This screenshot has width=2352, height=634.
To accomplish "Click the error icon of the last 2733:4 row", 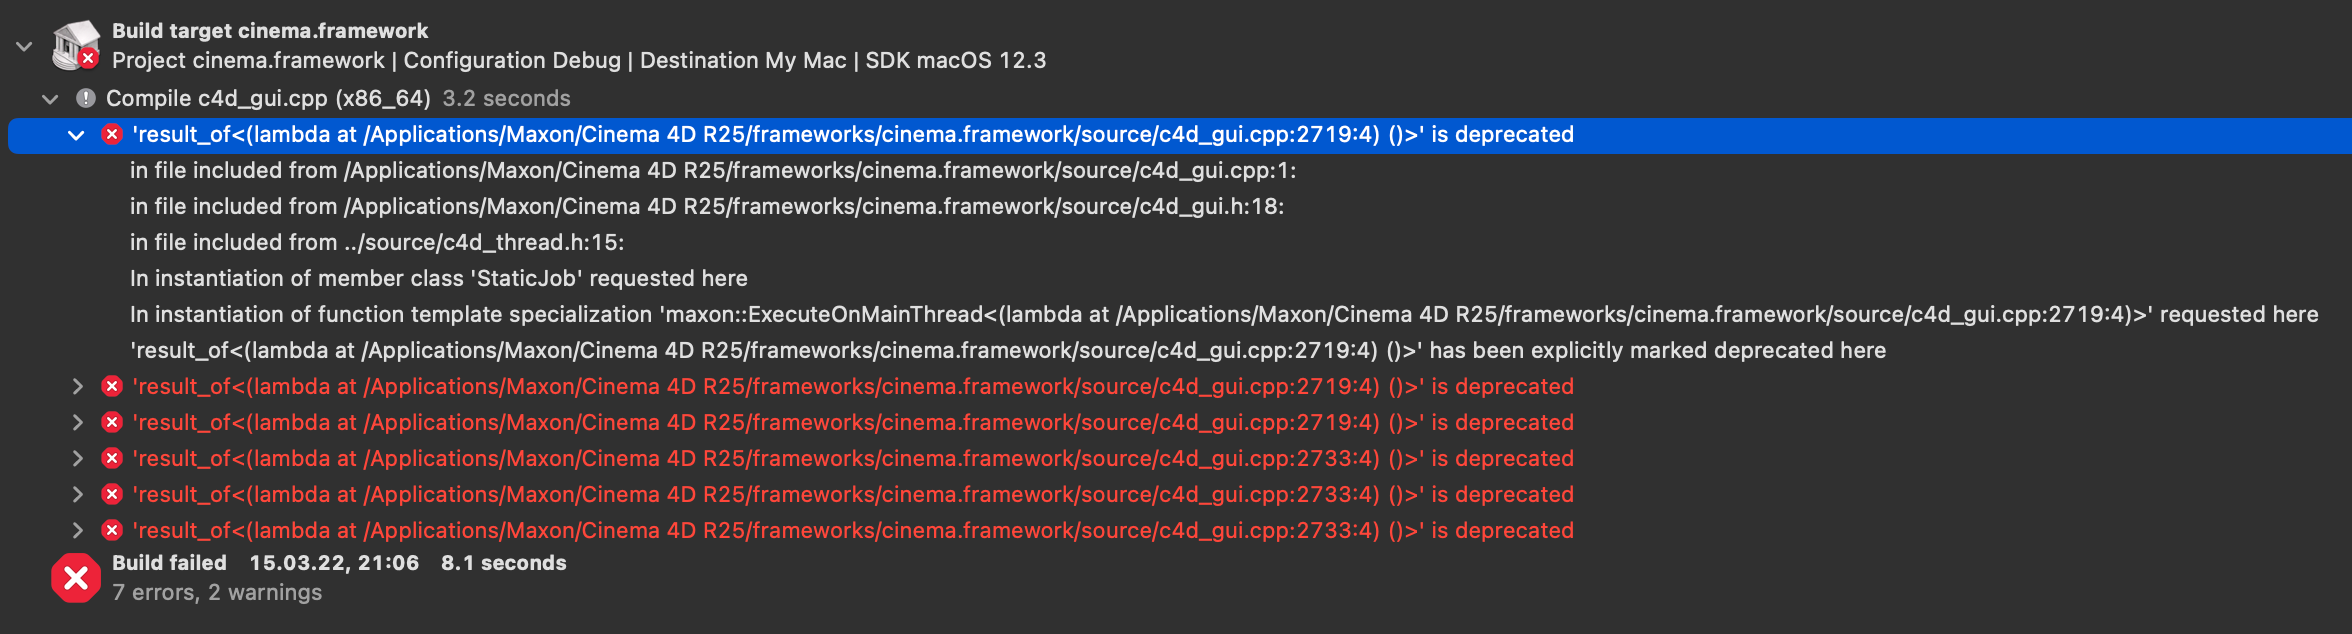I will click(112, 530).
